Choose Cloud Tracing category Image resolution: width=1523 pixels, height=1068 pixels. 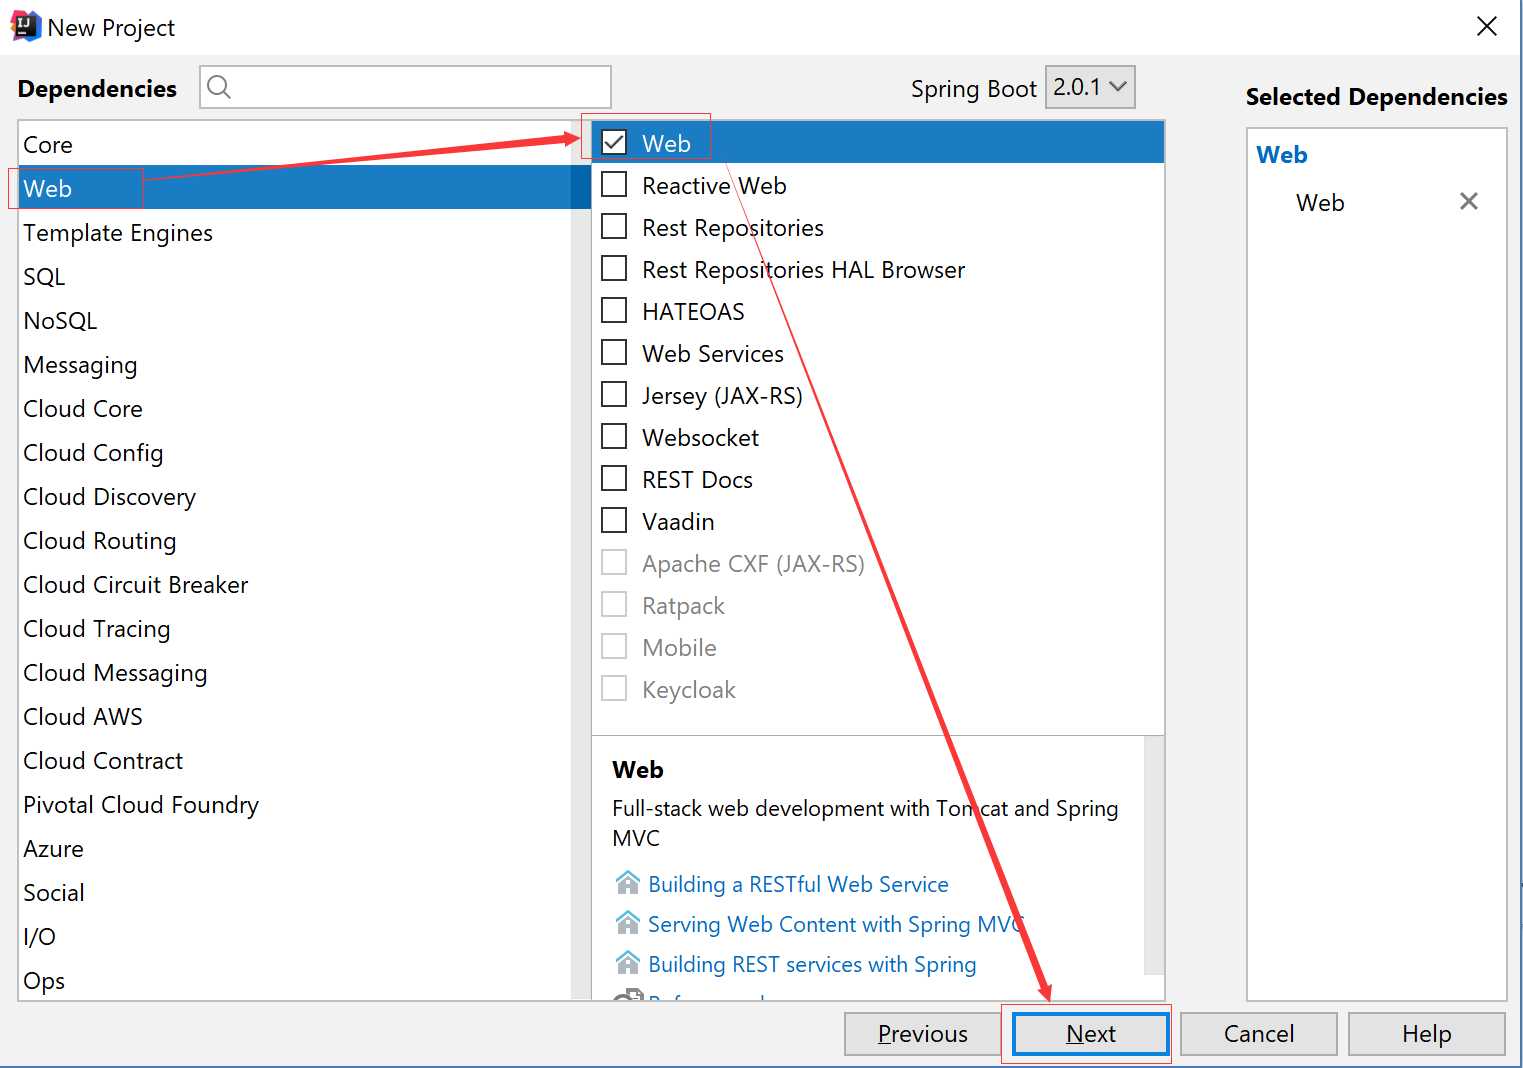pyautogui.click(x=295, y=629)
